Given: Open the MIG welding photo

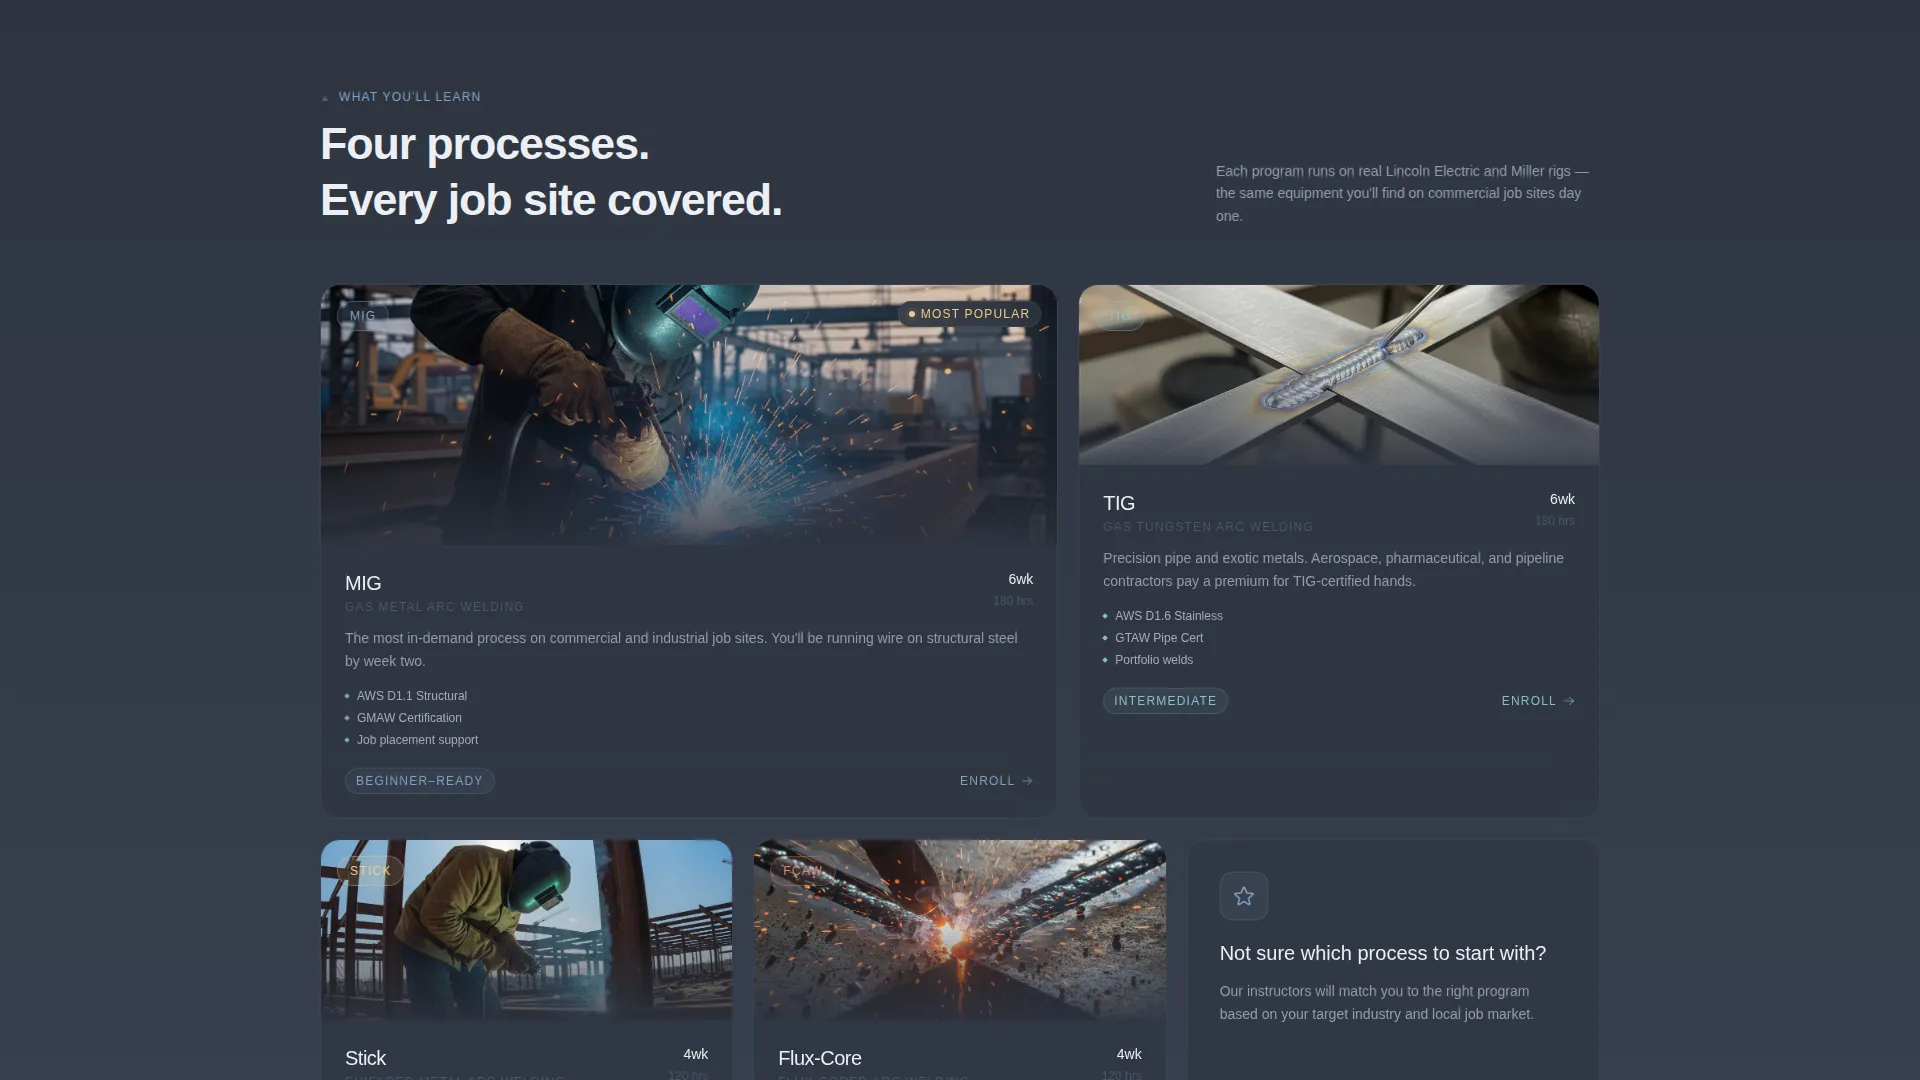Looking at the screenshot, I should (688, 415).
